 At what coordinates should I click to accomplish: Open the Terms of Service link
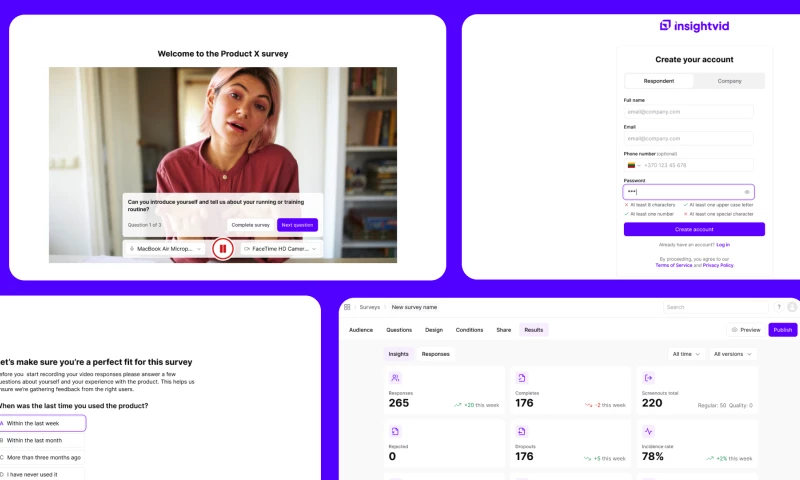pos(673,265)
